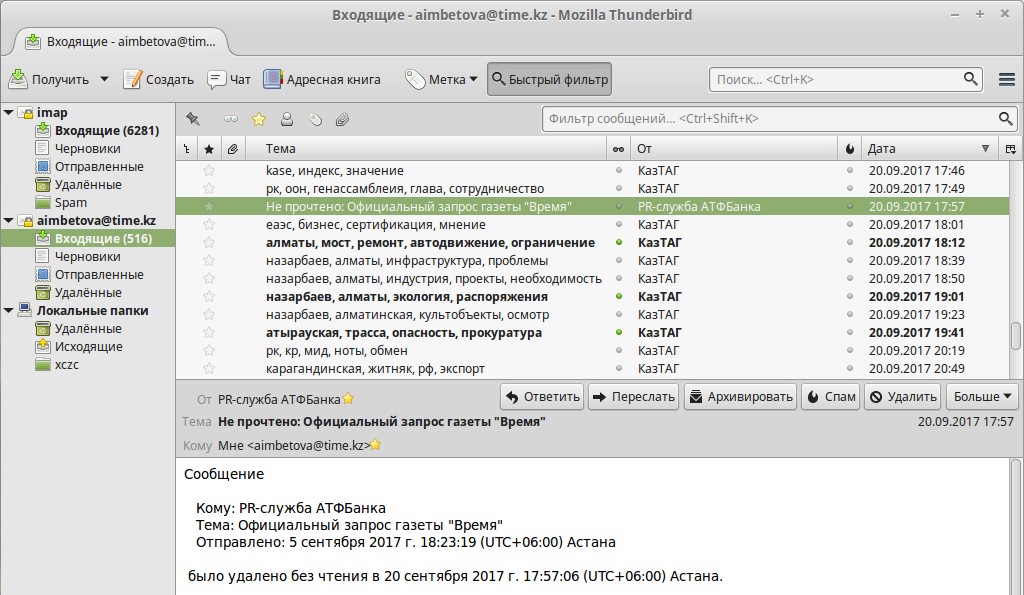
Task: Filter tagged messages using tag icon
Action: (315, 119)
